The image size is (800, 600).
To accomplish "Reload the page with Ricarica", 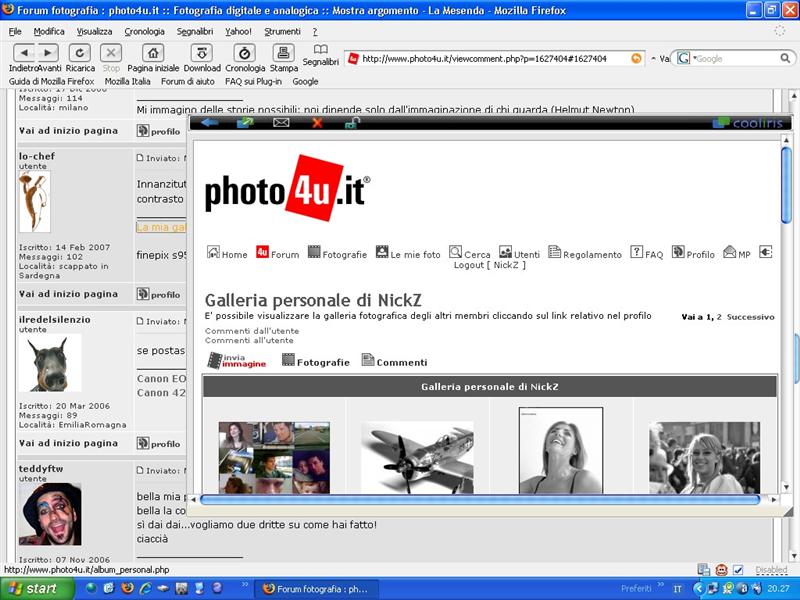I will point(80,53).
